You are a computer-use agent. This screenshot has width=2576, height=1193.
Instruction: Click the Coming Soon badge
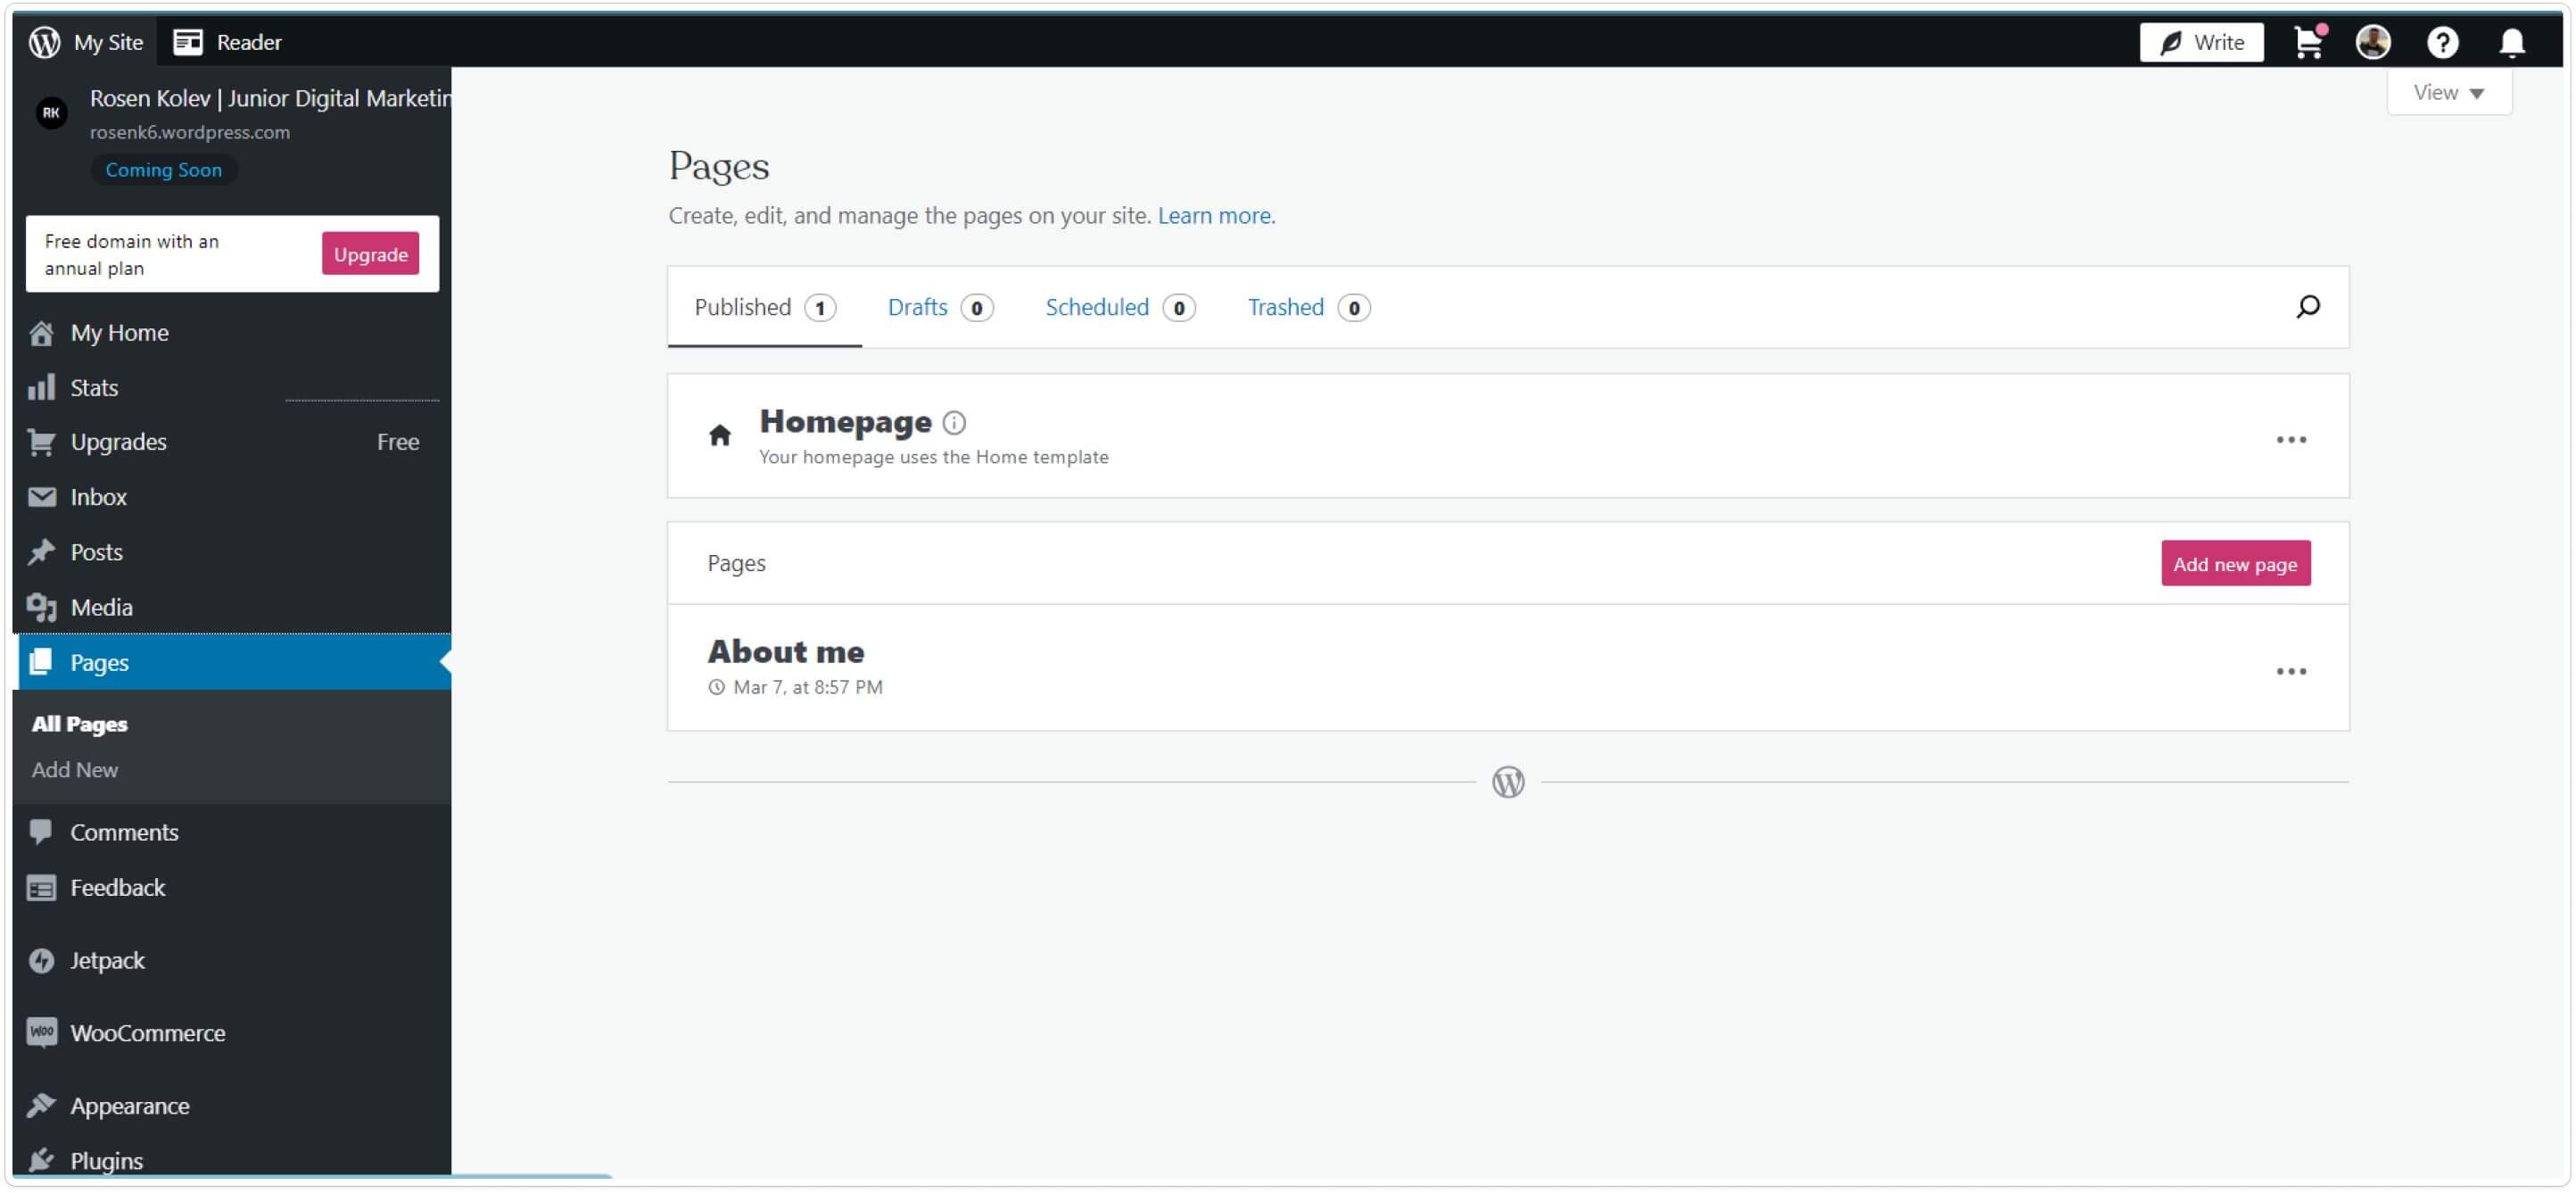164,170
